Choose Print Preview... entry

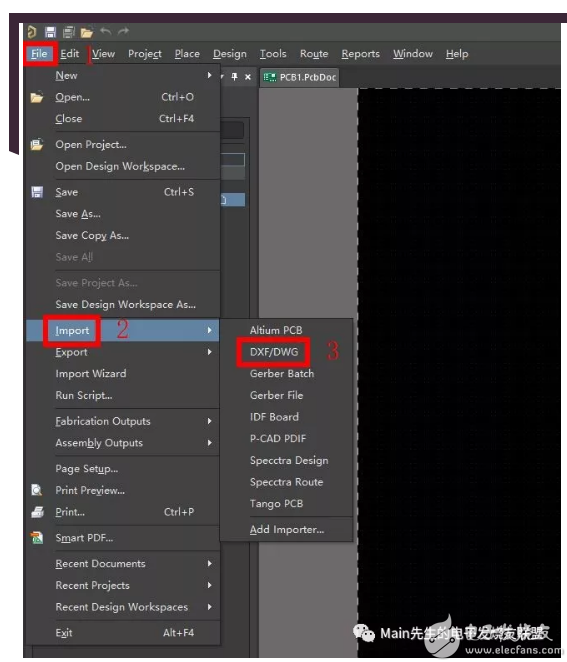(x=123, y=491)
